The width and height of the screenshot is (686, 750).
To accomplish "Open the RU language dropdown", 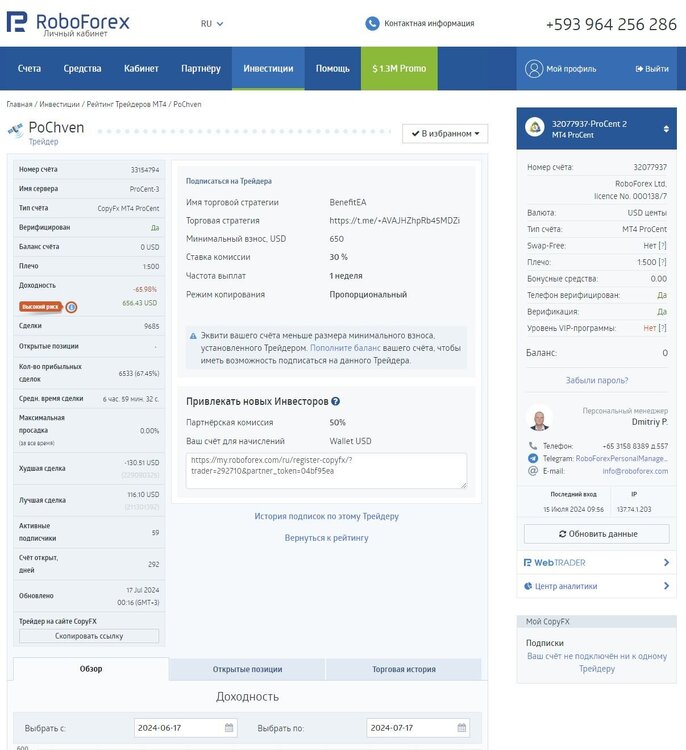I will pos(212,23).
